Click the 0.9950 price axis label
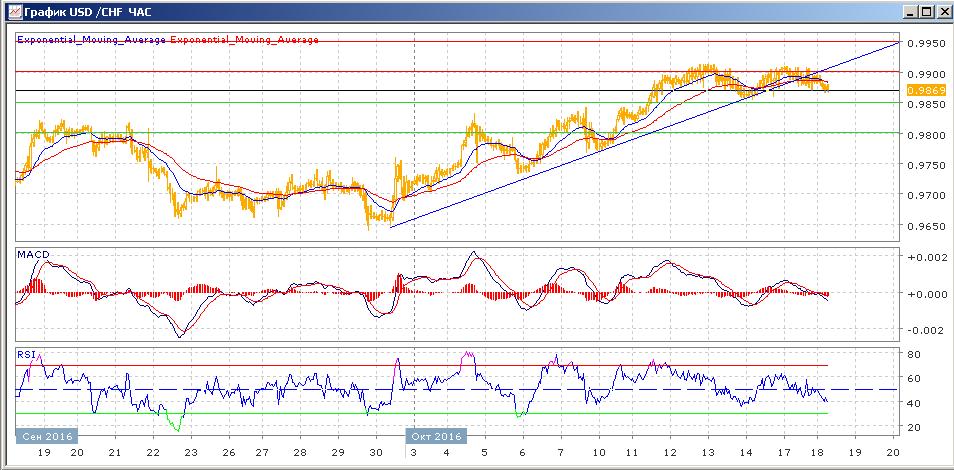954x470 pixels. coord(926,43)
